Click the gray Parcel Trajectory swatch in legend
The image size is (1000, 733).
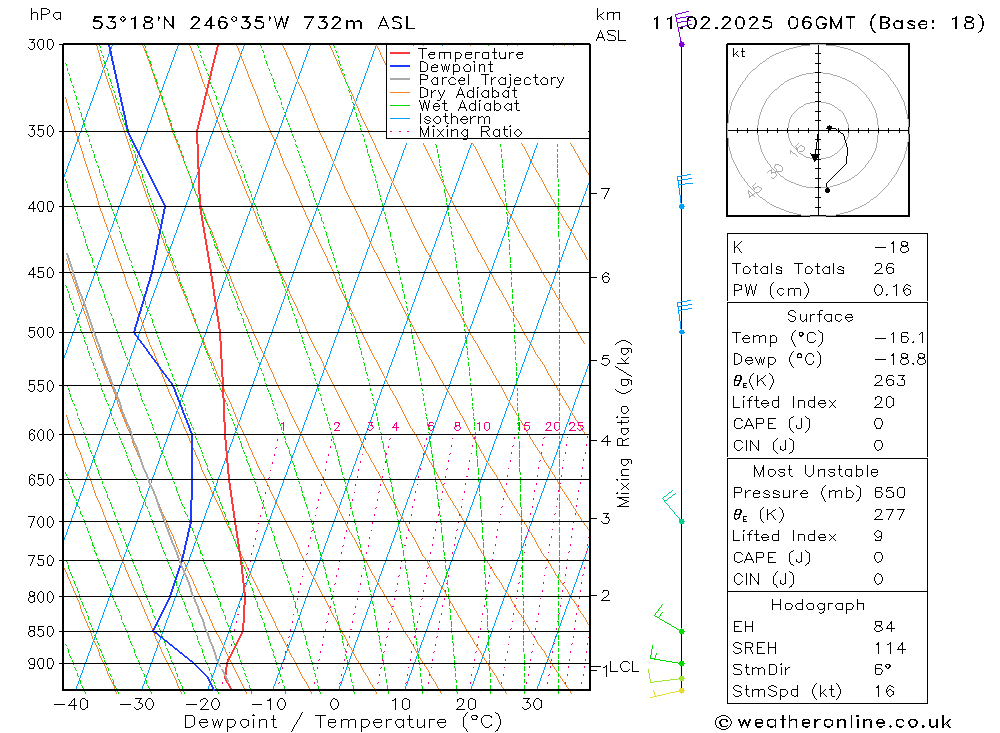point(400,79)
